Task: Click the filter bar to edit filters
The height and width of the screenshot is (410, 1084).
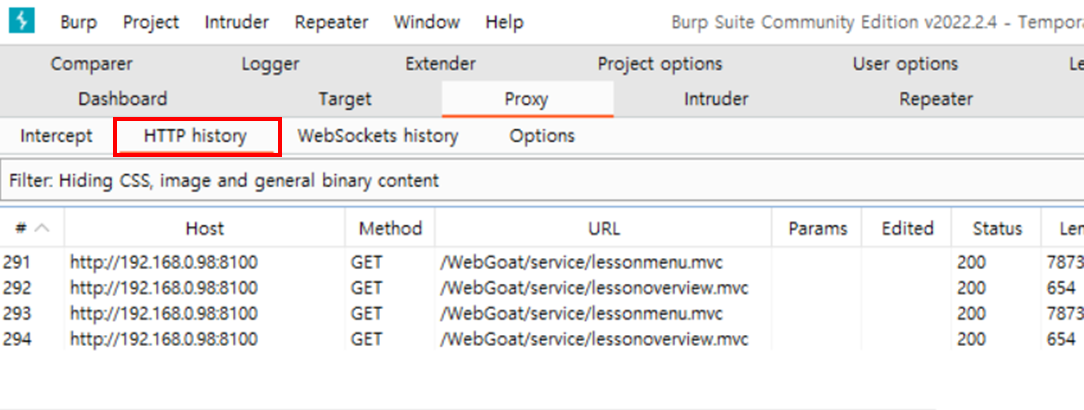Action: click(540, 181)
